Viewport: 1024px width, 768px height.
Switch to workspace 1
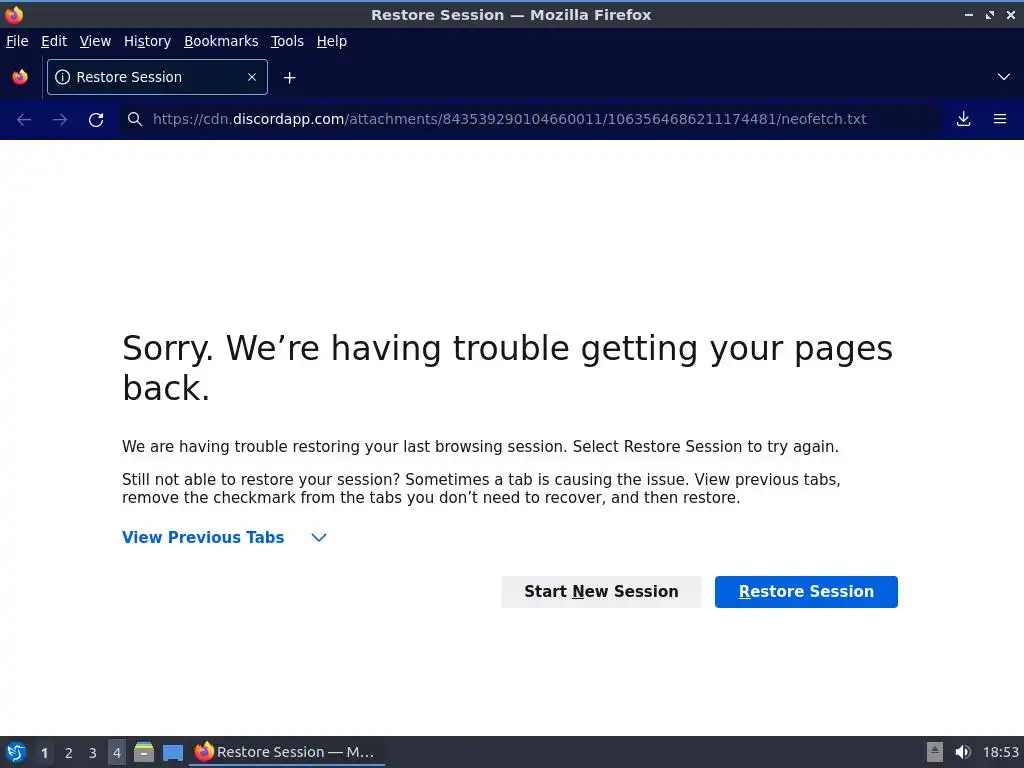coord(44,753)
